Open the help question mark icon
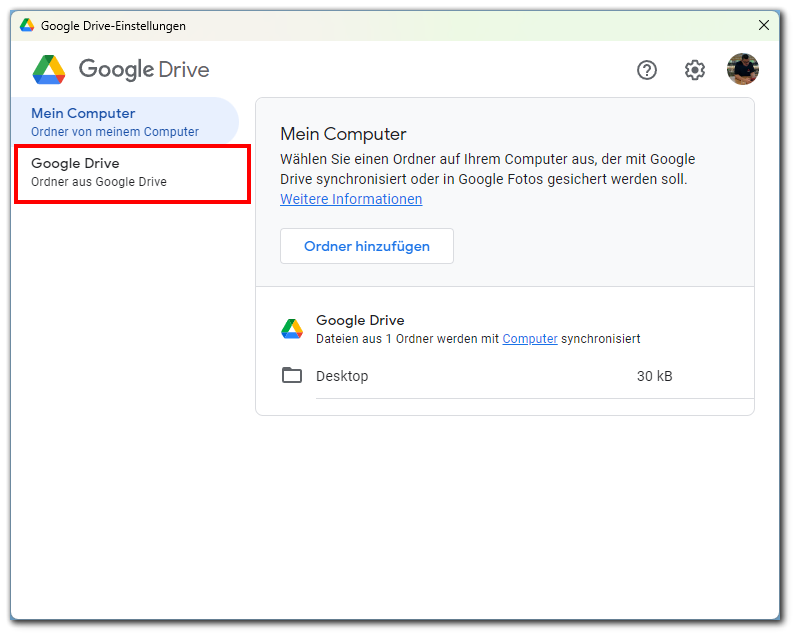798x638 pixels. pos(647,70)
